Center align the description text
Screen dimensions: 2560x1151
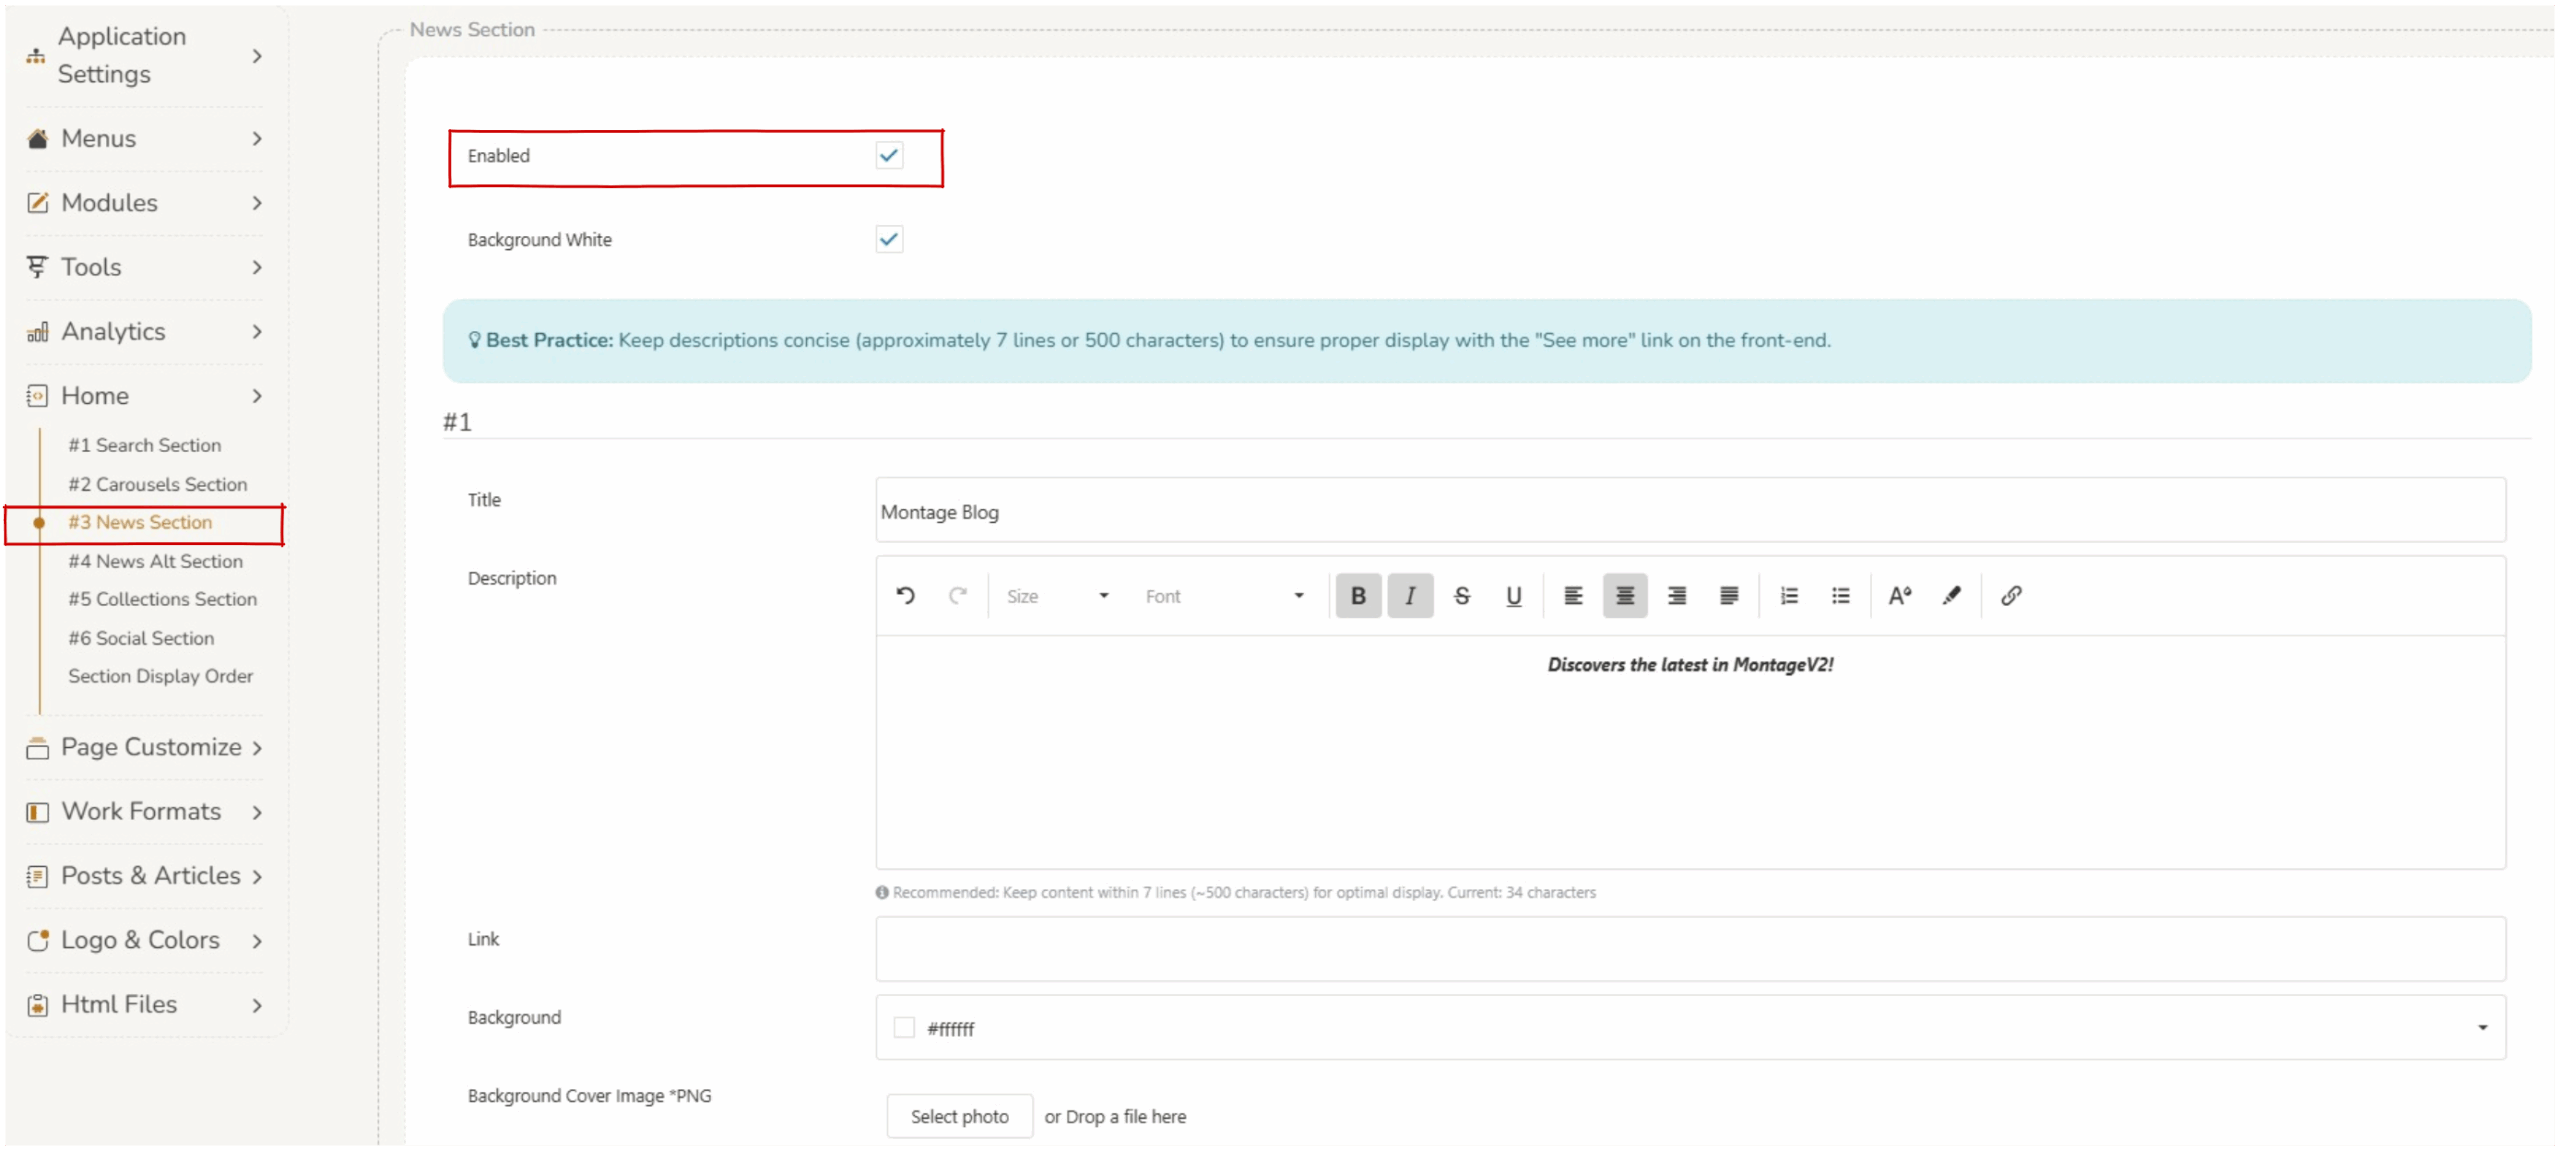coord(1624,596)
